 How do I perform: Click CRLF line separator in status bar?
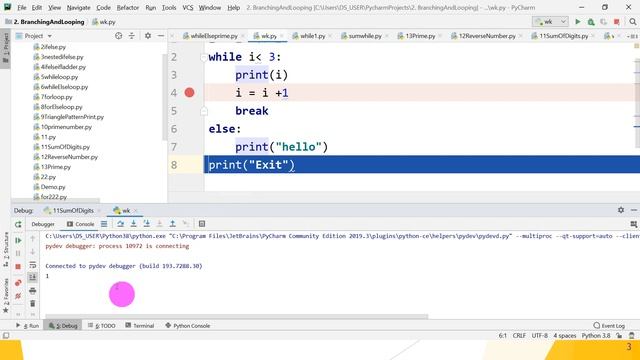(x=519, y=336)
